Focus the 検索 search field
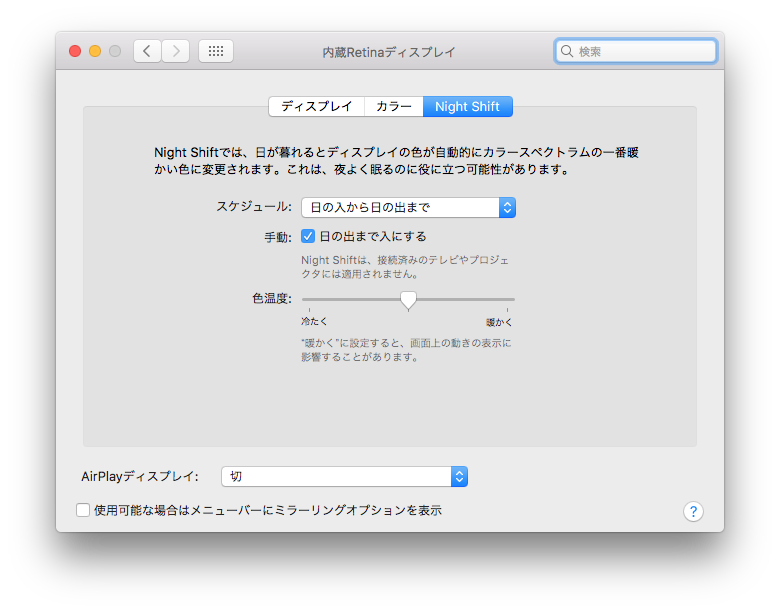The image size is (780, 612). click(636, 51)
